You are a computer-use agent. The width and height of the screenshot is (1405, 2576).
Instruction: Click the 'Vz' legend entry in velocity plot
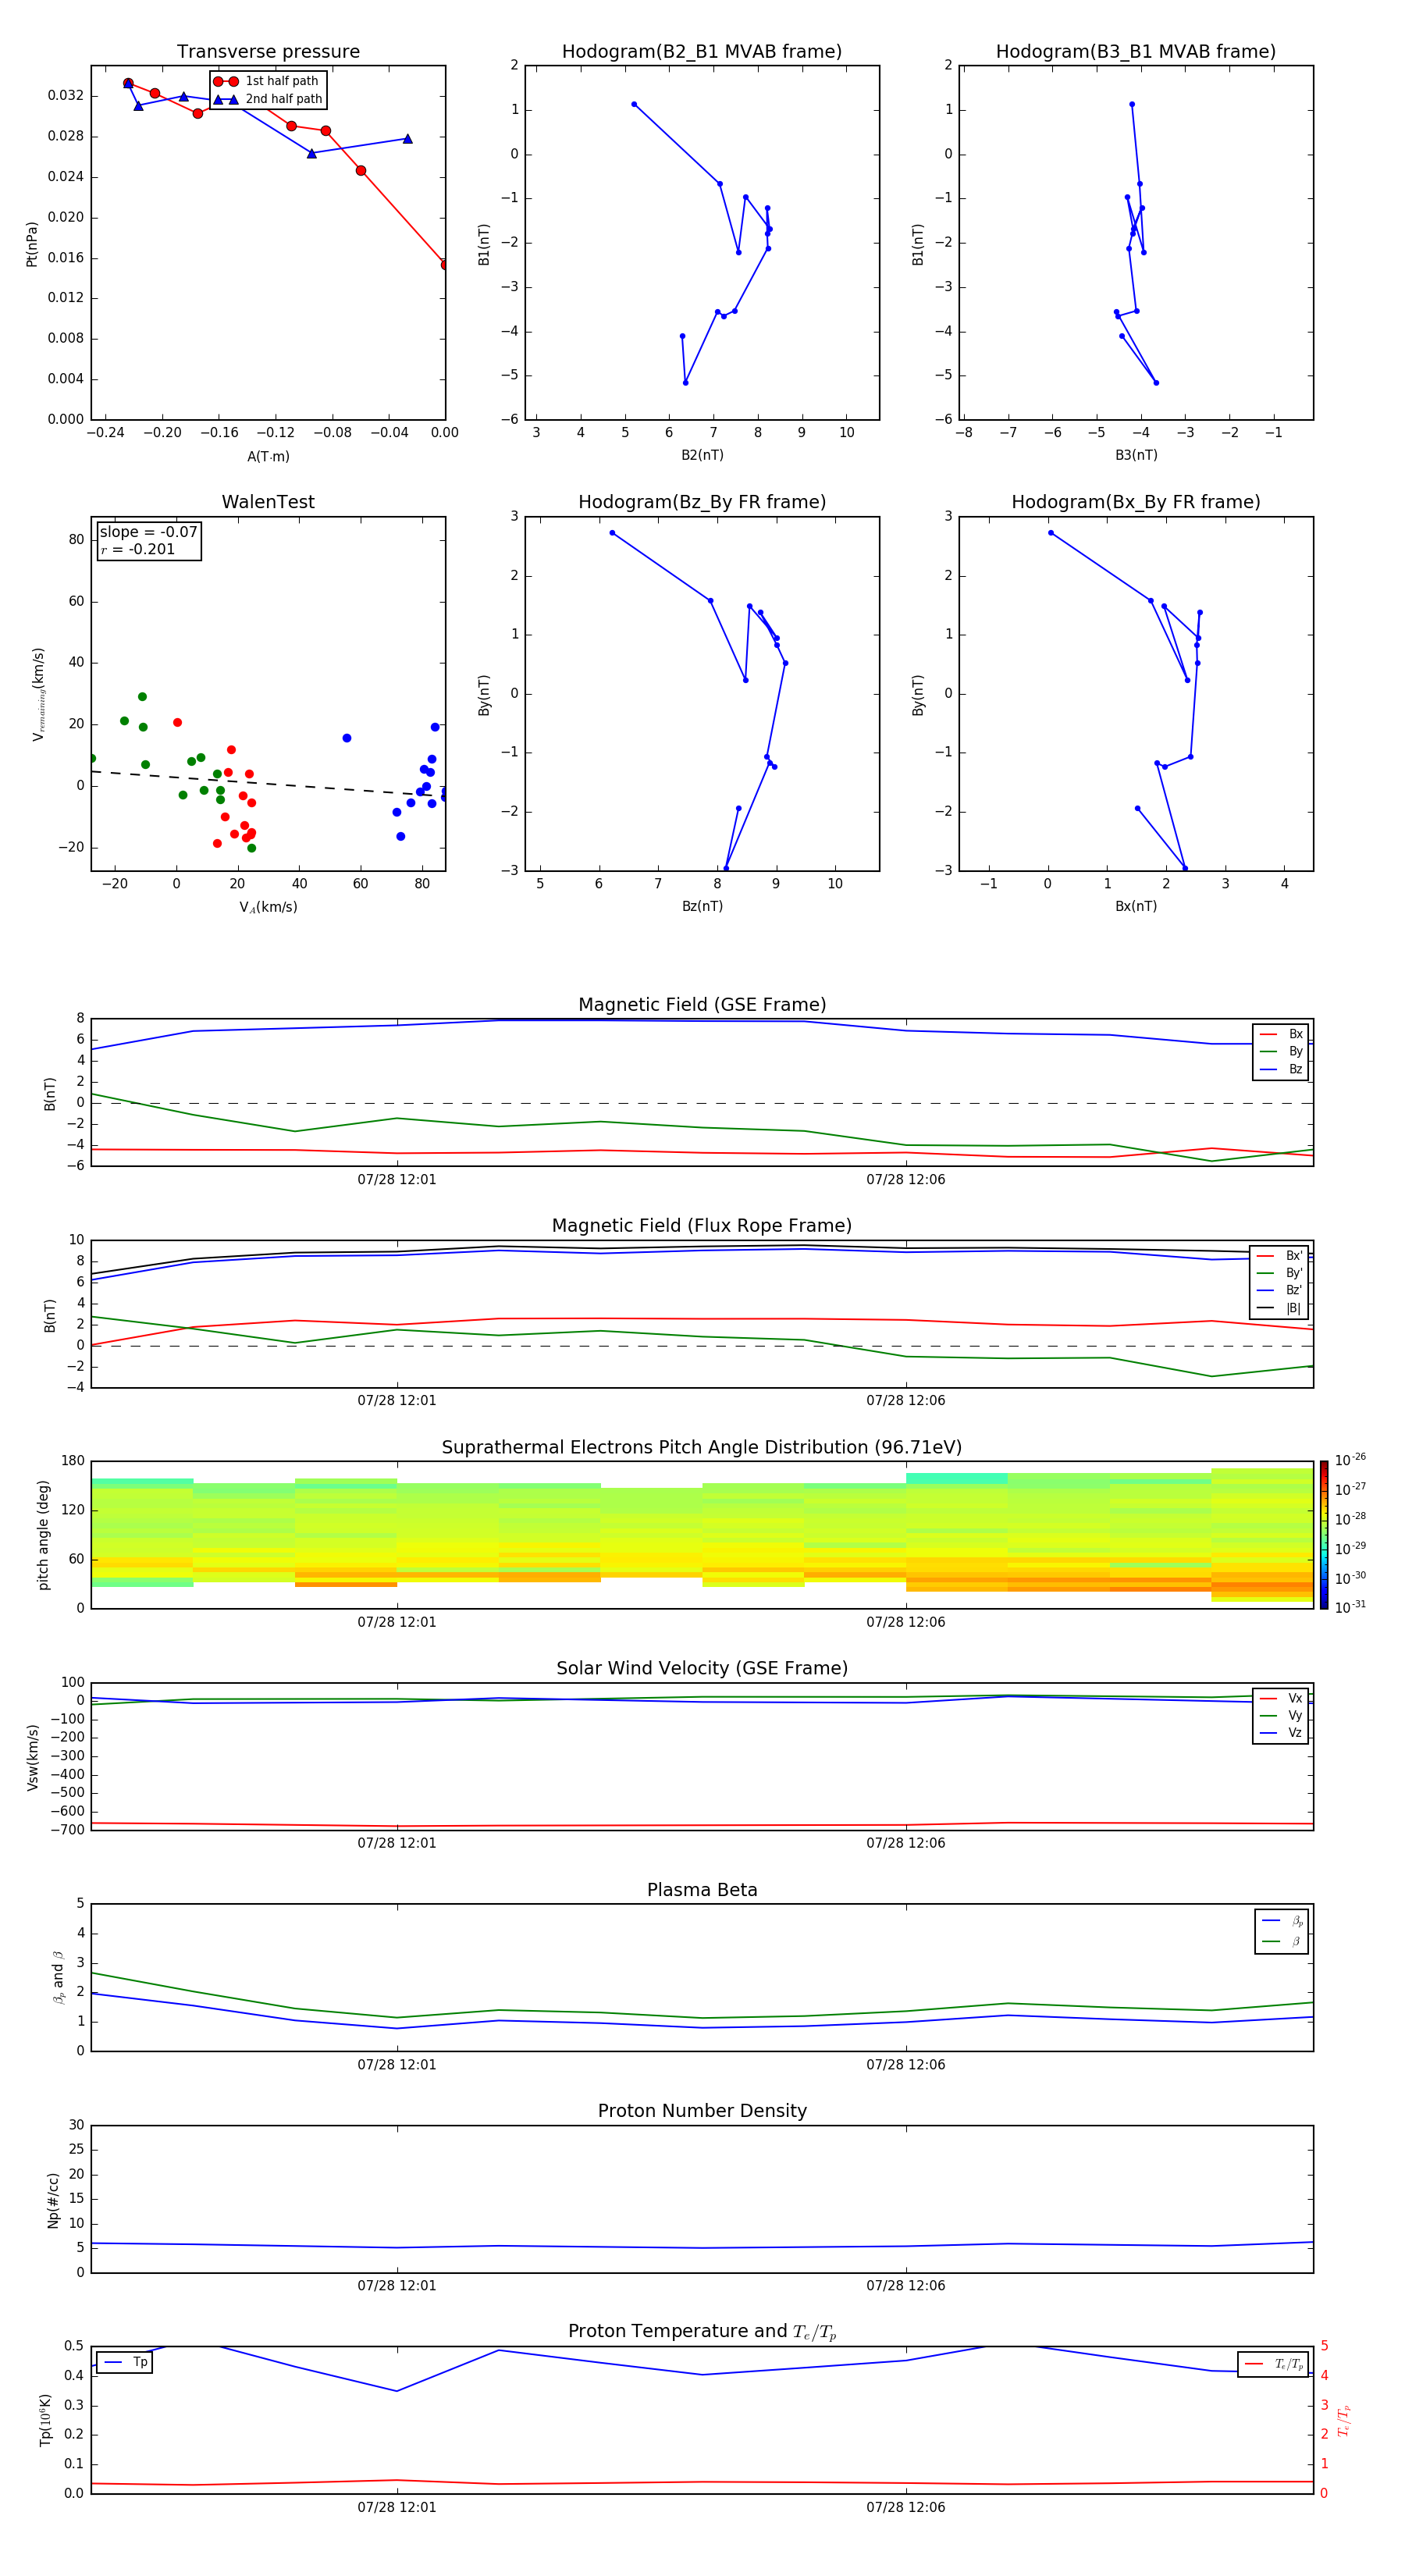[1281, 1733]
